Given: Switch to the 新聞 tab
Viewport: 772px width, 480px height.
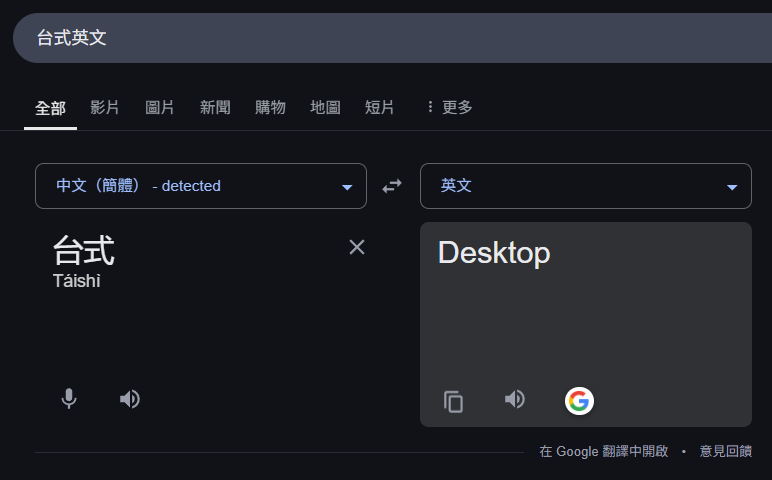Looking at the screenshot, I should point(215,107).
